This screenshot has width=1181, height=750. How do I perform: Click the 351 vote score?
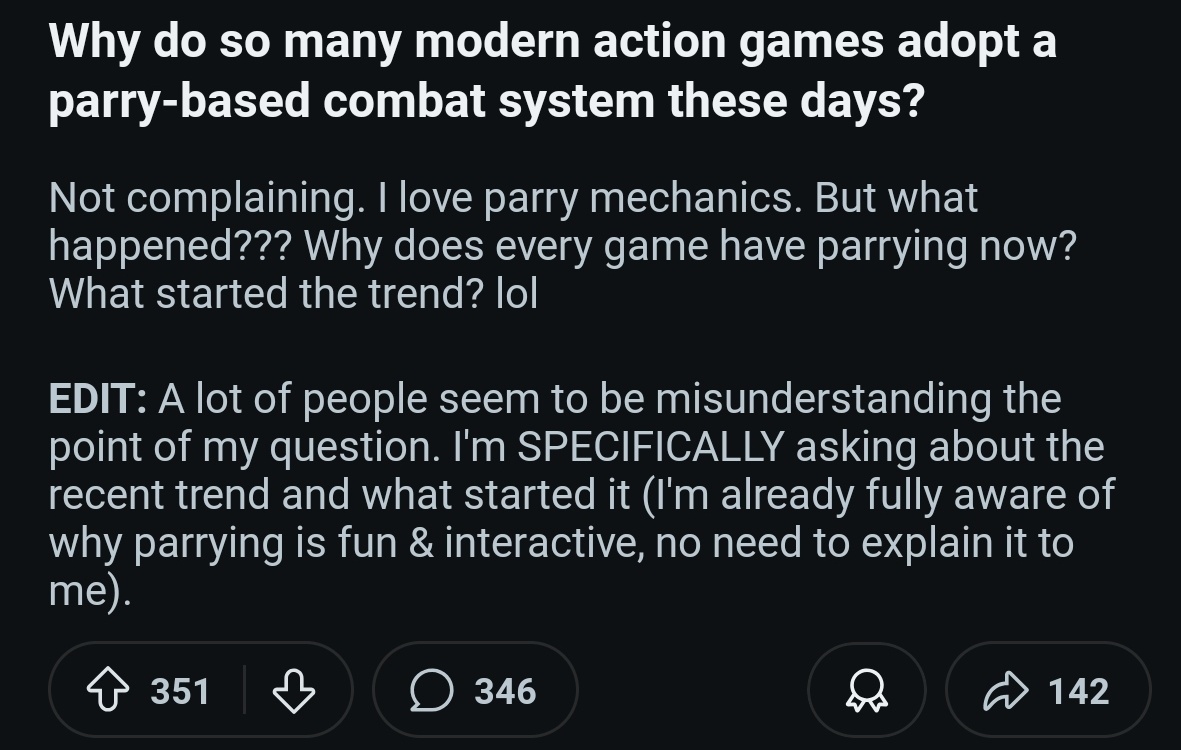coord(180,691)
